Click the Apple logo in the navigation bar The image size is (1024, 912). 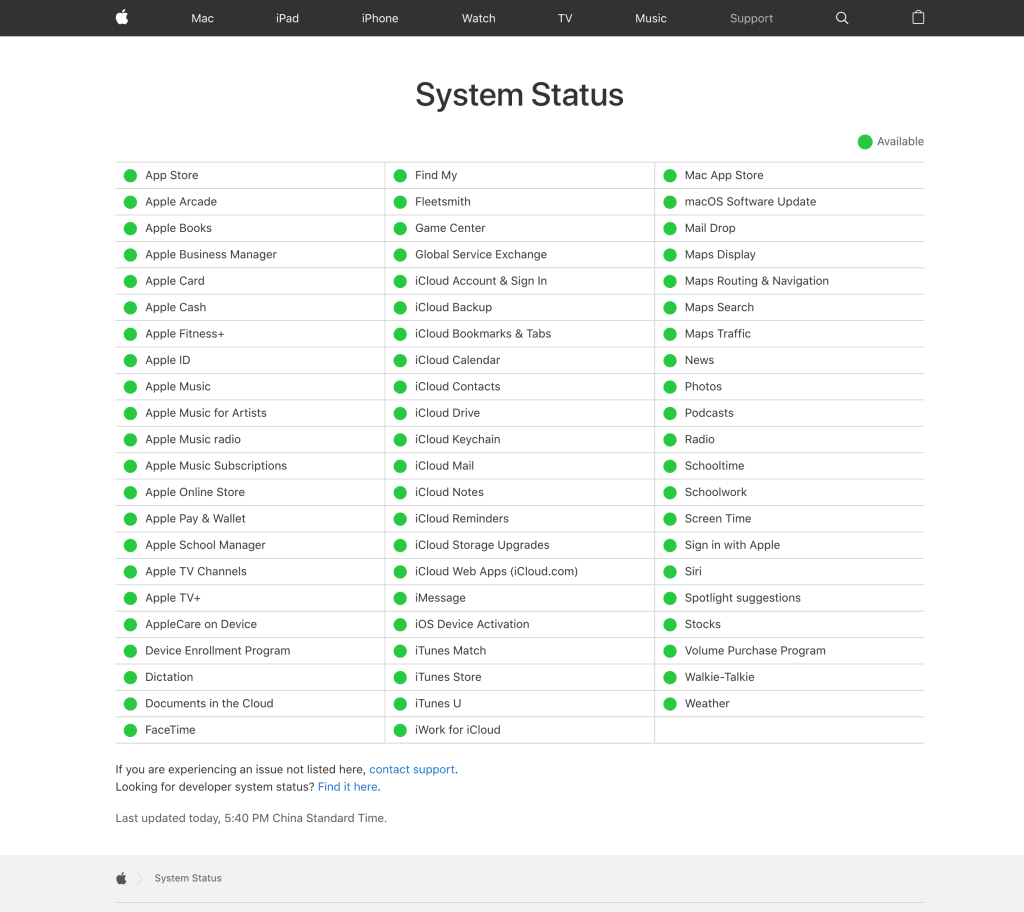click(121, 17)
